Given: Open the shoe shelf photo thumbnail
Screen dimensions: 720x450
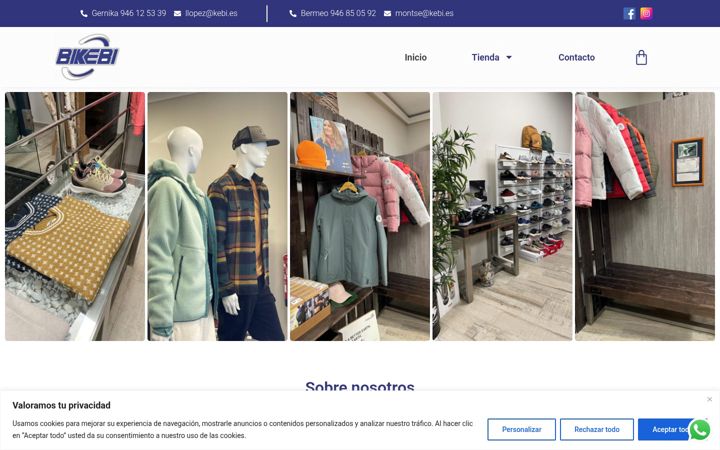Looking at the screenshot, I should pos(502,216).
